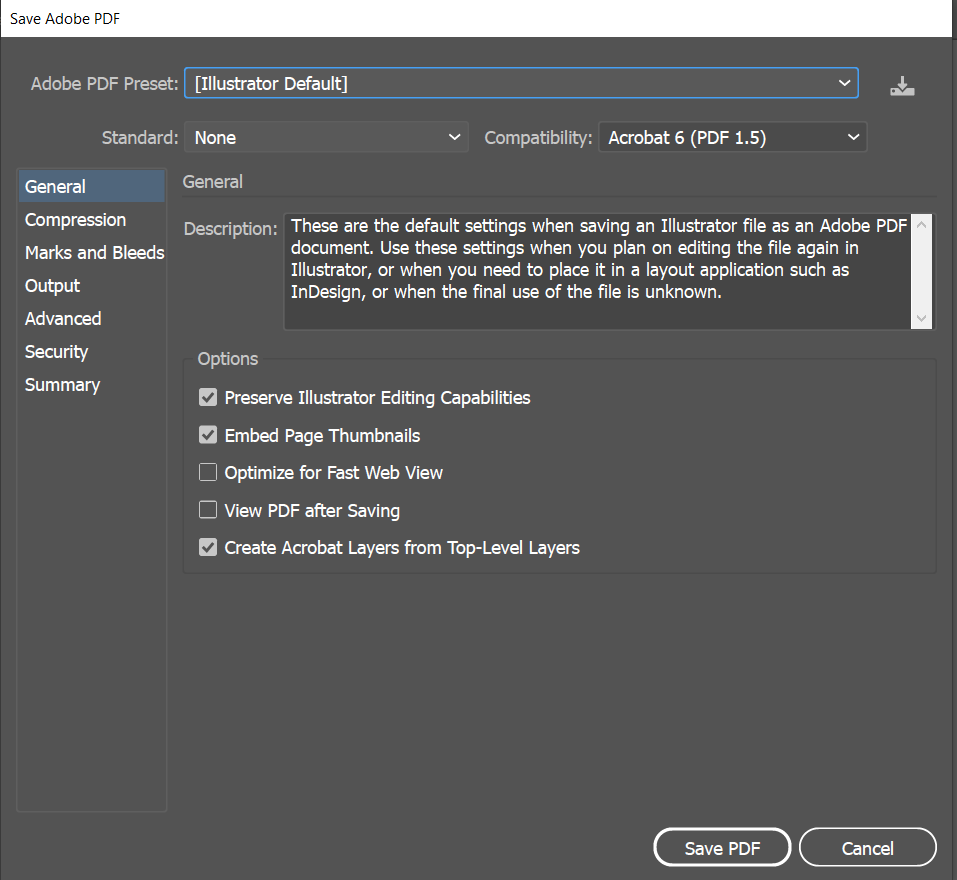
Task: Toggle Embed Page Thumbnails checkbox
Action: (208, 435)
